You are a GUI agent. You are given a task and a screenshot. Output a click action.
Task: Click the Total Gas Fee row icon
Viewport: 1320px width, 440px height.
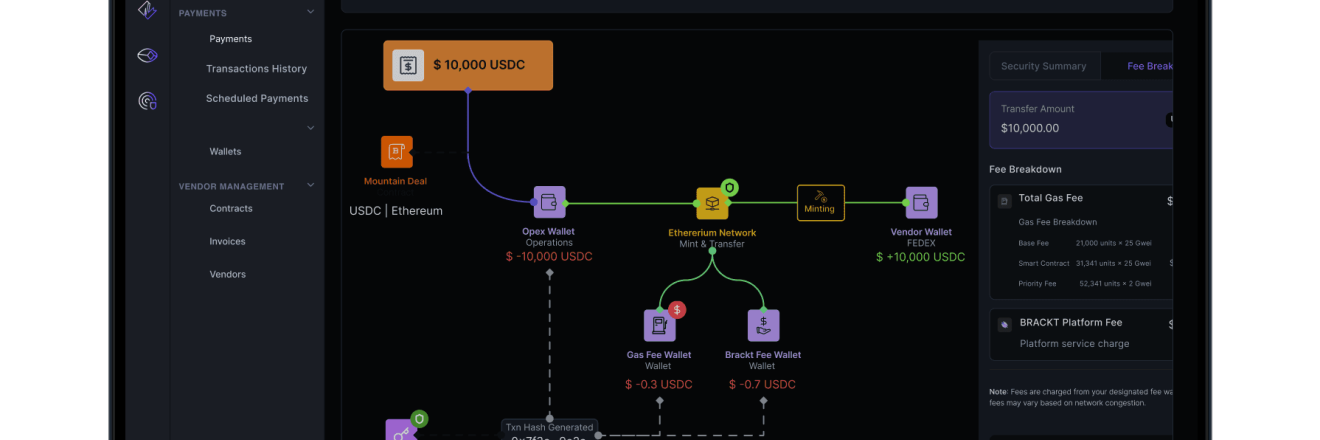1005,201
